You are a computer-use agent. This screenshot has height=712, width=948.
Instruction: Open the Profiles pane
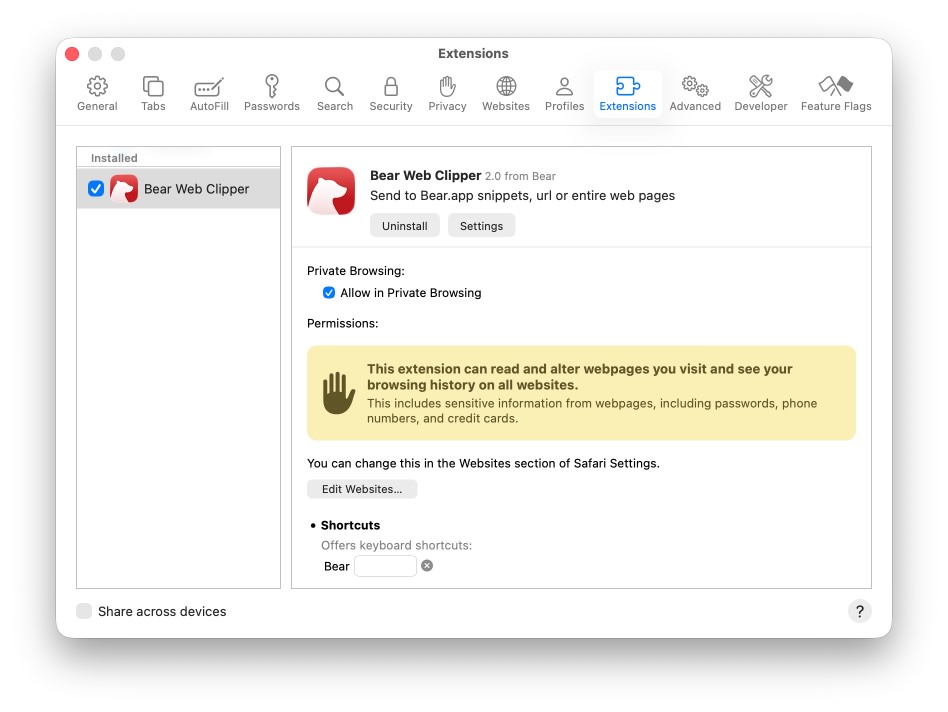[x=564, y=94]
